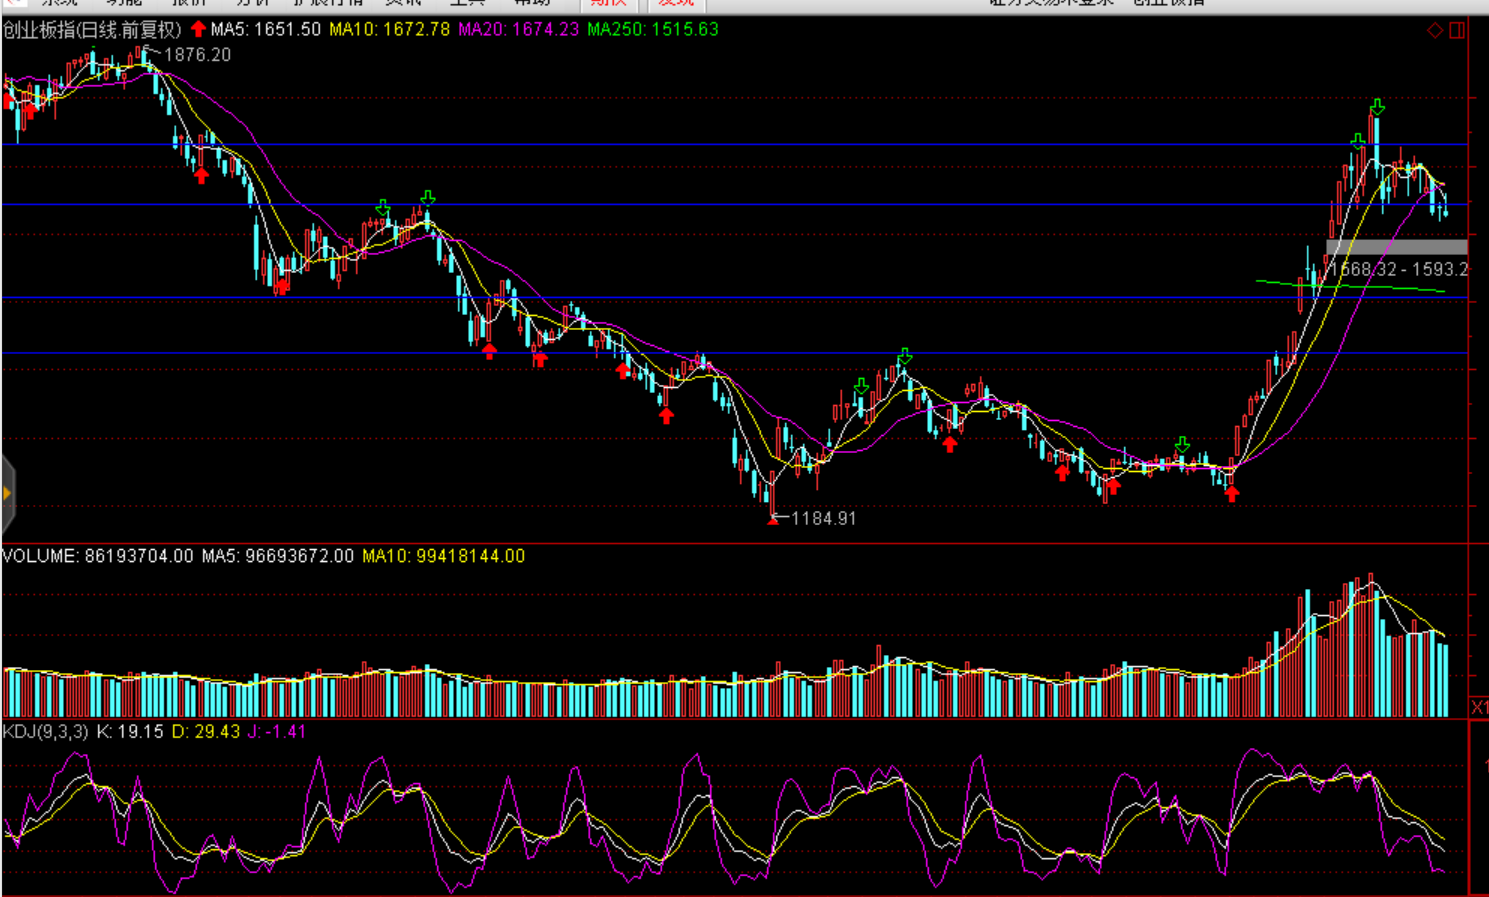This screenshot has height=897, width=1489.
Task: Click the 创业板指 daily chart title
Action: pos(92,30)
